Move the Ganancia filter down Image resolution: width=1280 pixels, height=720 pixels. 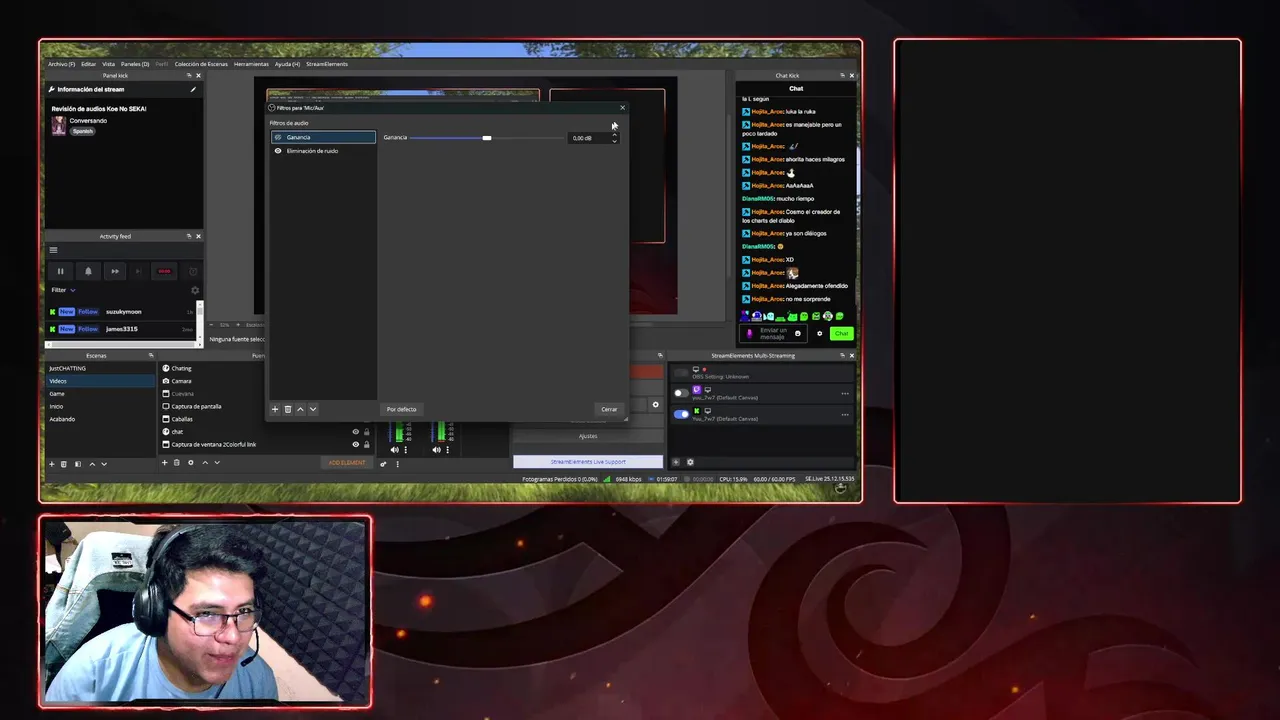coord(313,409)
